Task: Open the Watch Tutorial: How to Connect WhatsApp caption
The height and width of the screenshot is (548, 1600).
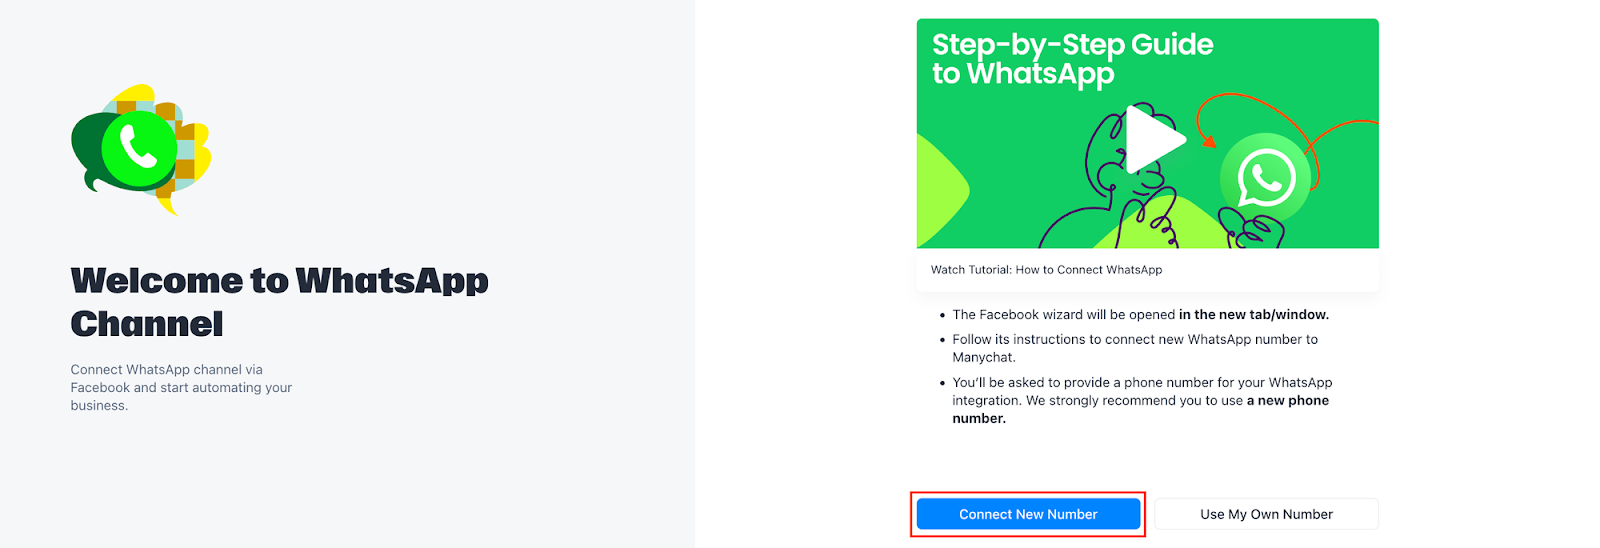Action: pyautogui.click(x=1046, y=270)
